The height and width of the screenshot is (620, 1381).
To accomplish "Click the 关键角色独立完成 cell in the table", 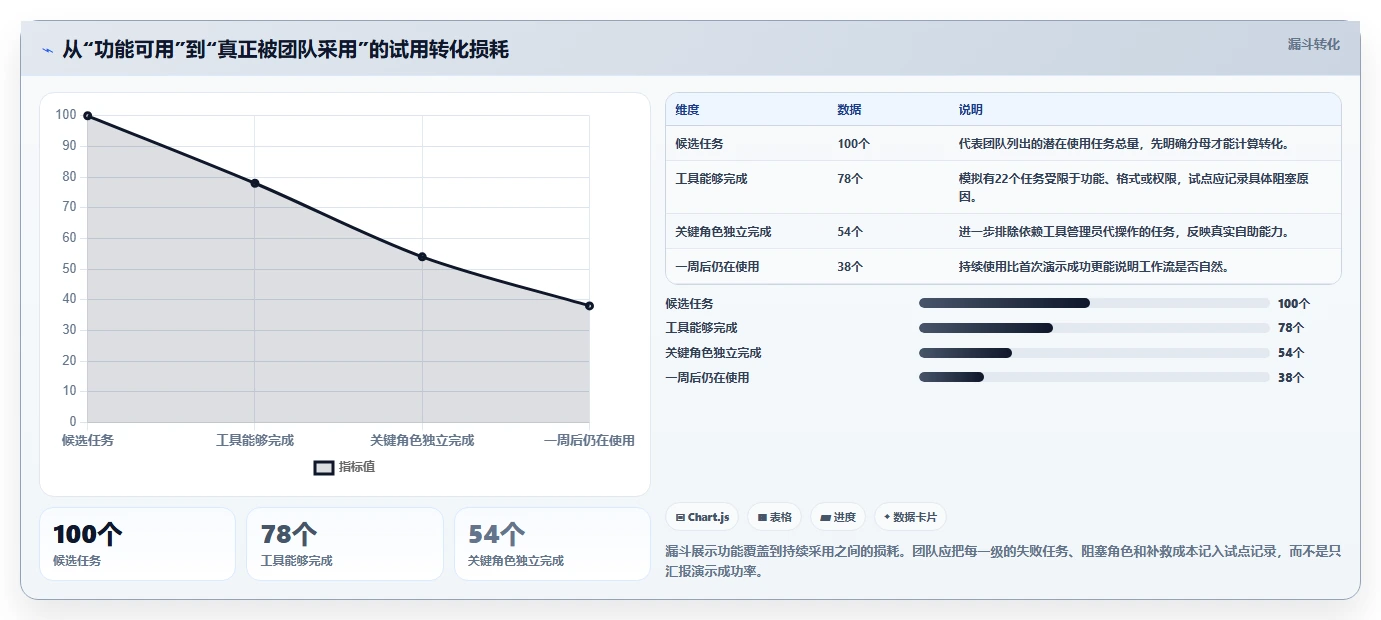I will [723, 232].
